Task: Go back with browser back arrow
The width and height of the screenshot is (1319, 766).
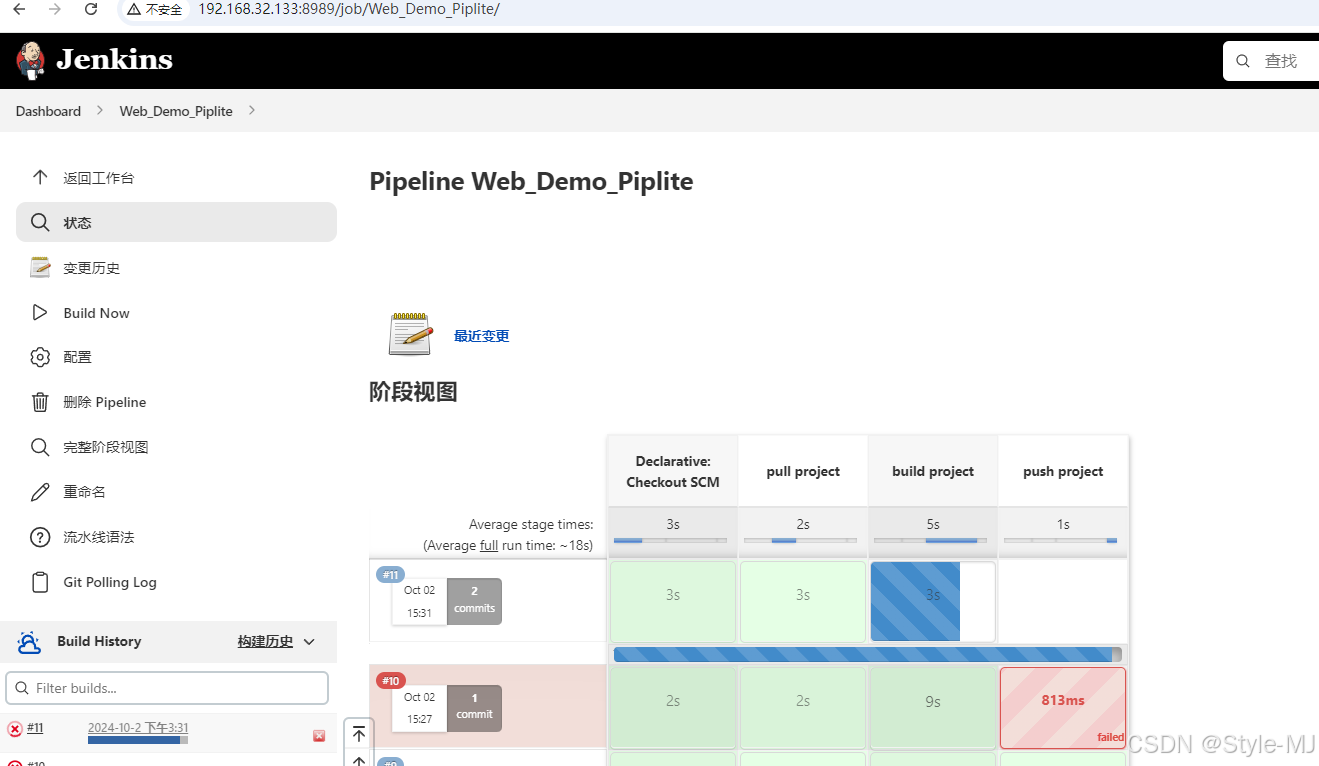Action: tap(18, 9)
